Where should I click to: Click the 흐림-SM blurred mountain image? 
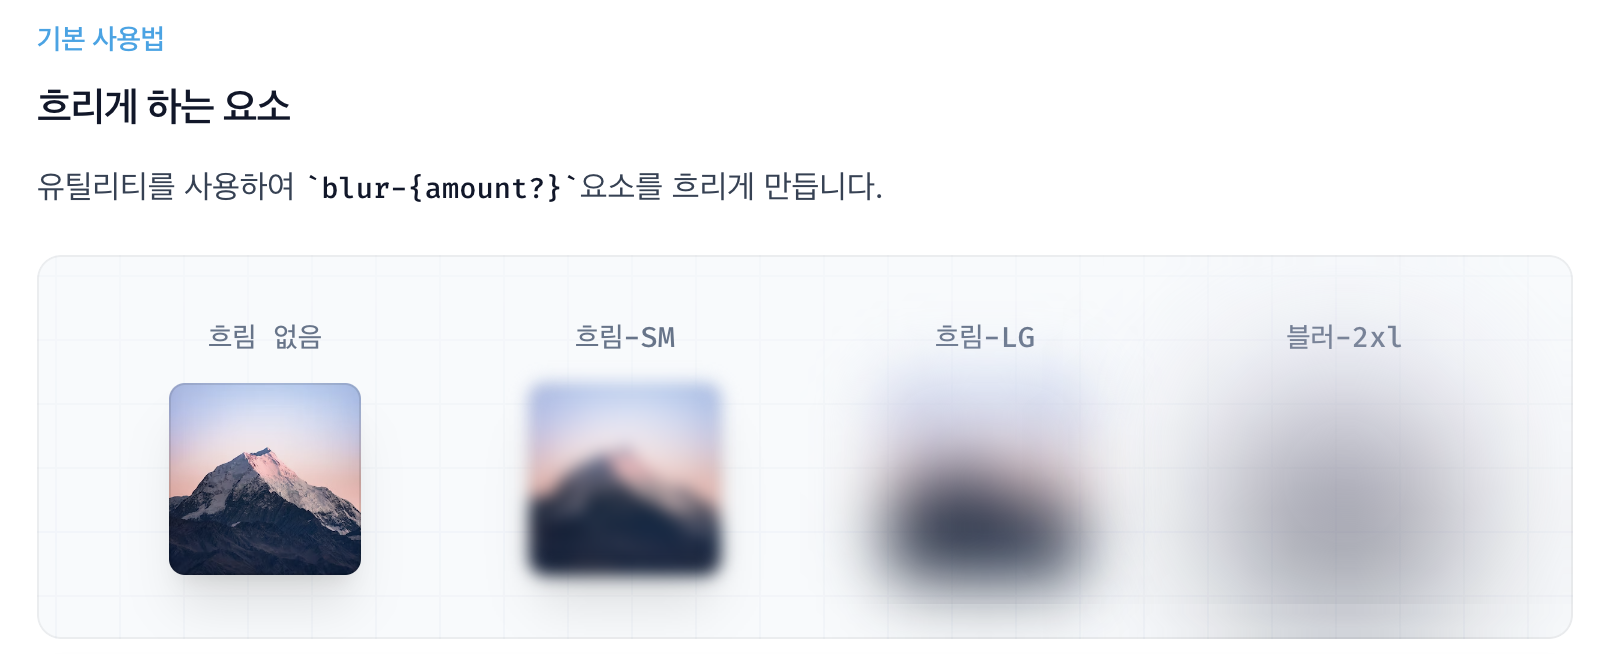[x=625, y=479]
